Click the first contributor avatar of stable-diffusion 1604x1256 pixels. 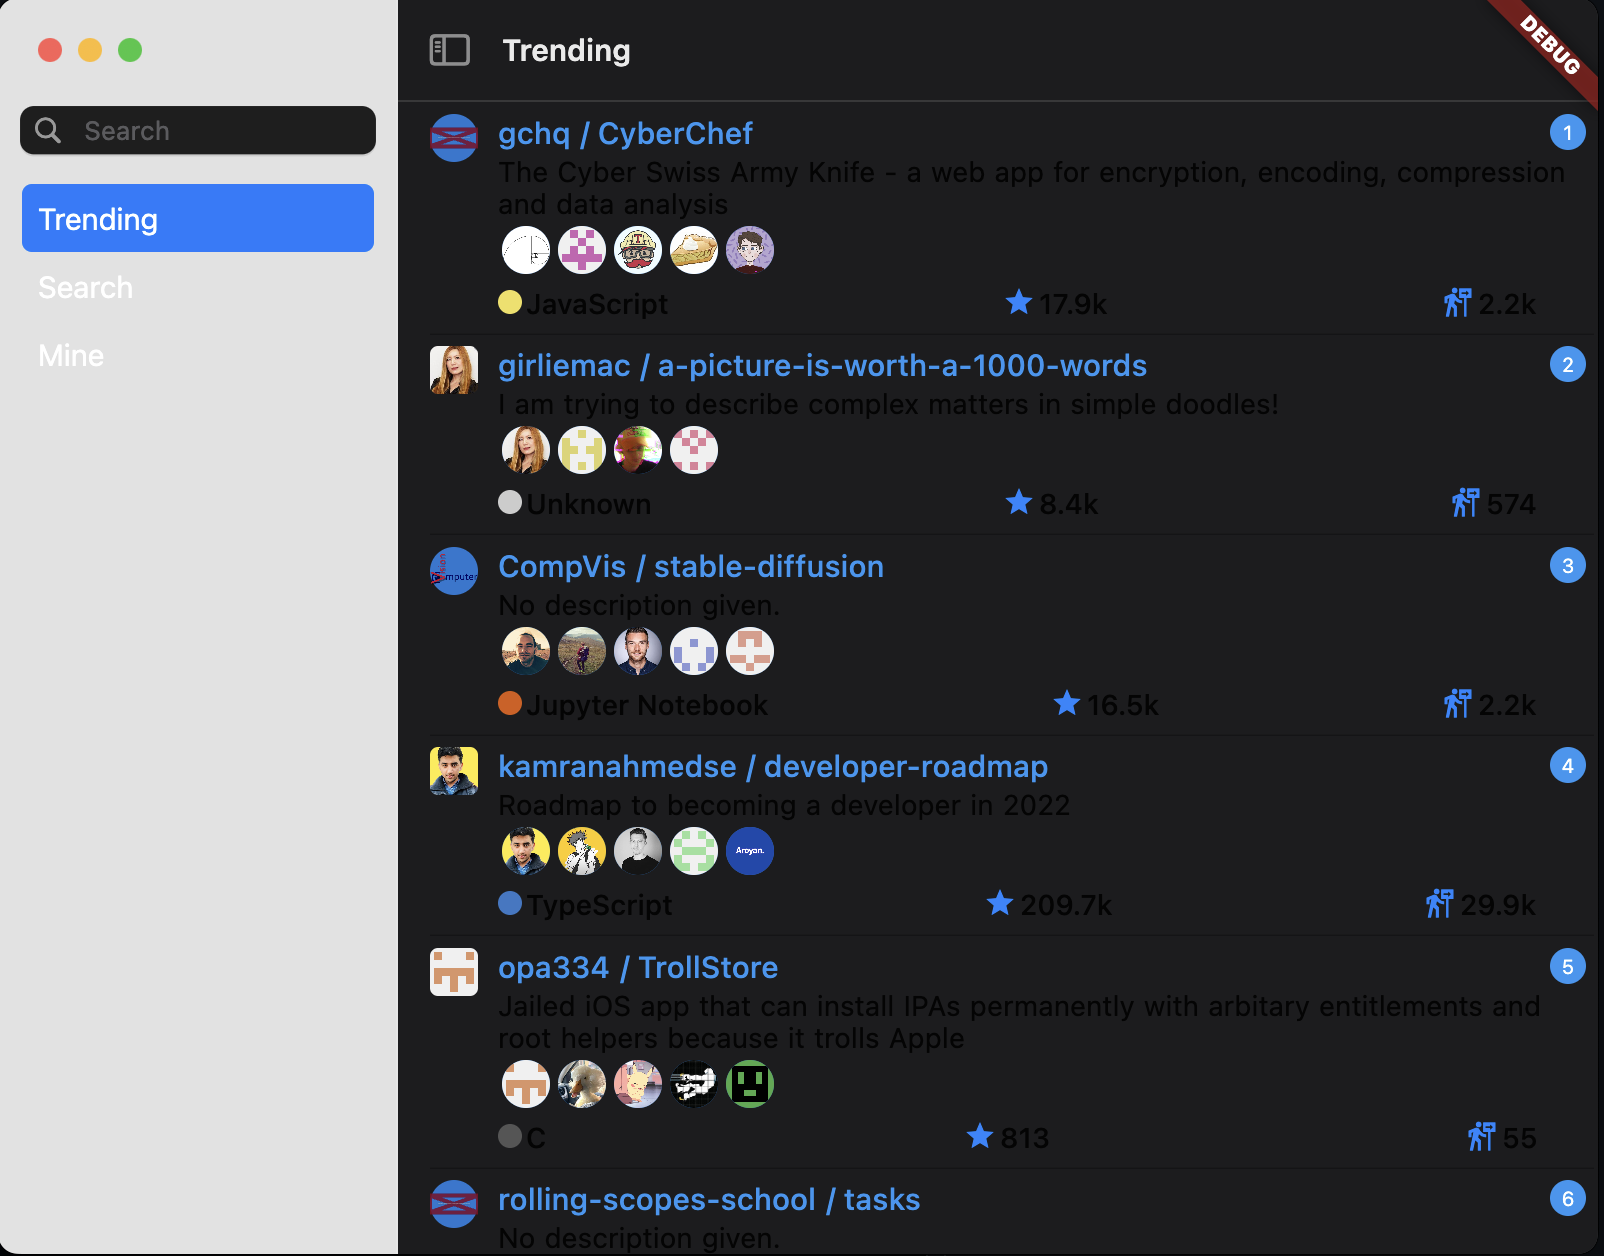[x=526, y=651]
